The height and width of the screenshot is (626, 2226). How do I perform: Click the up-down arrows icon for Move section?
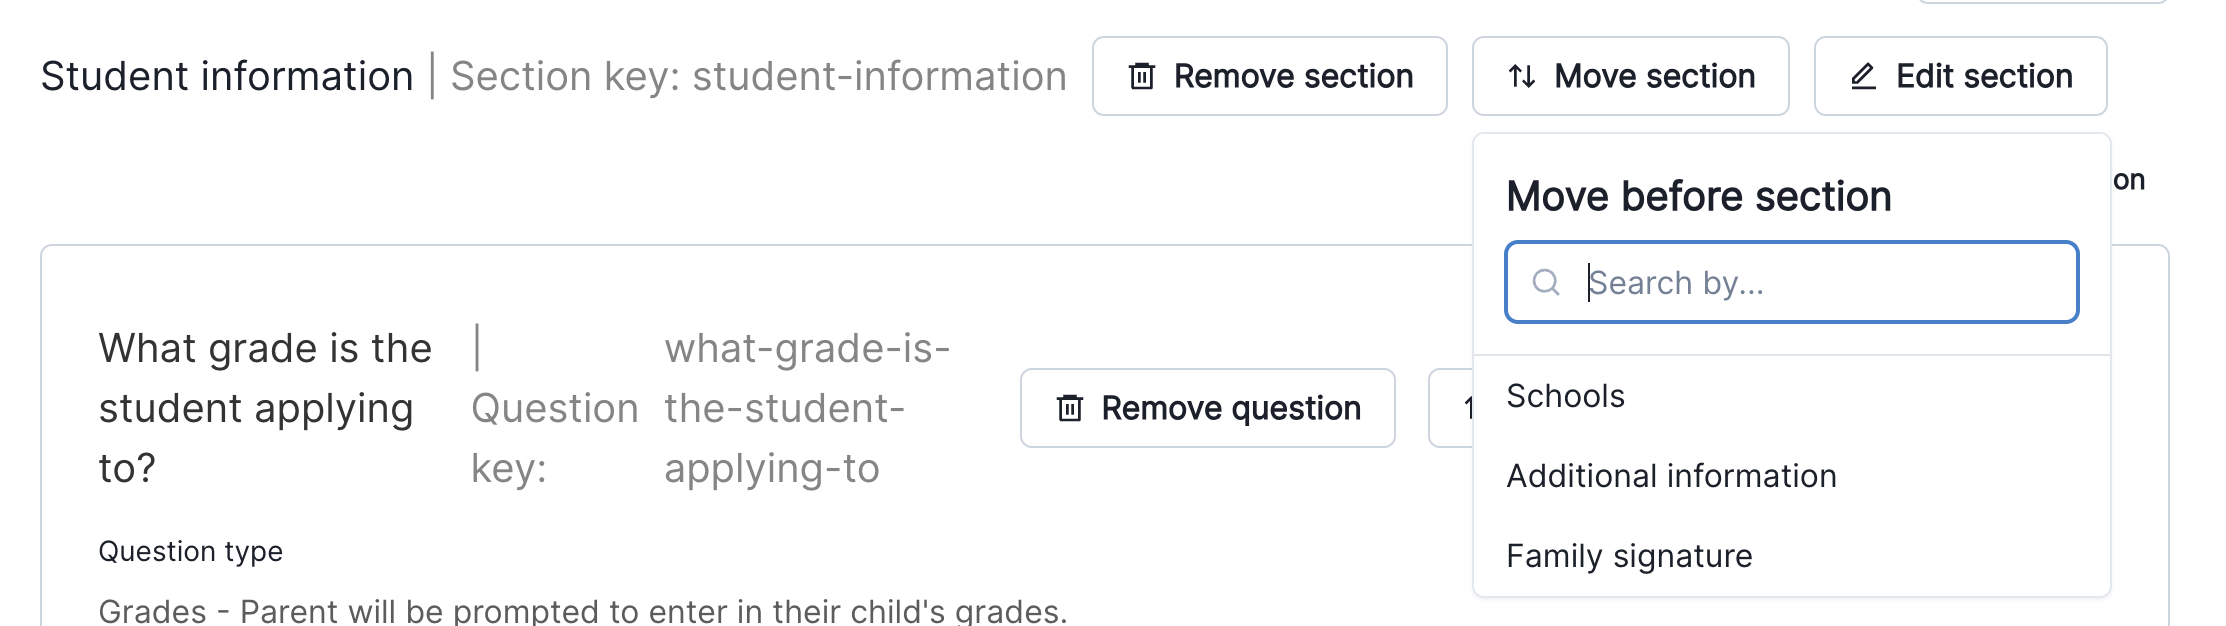pyautogui.click(x=1522, y=76)
